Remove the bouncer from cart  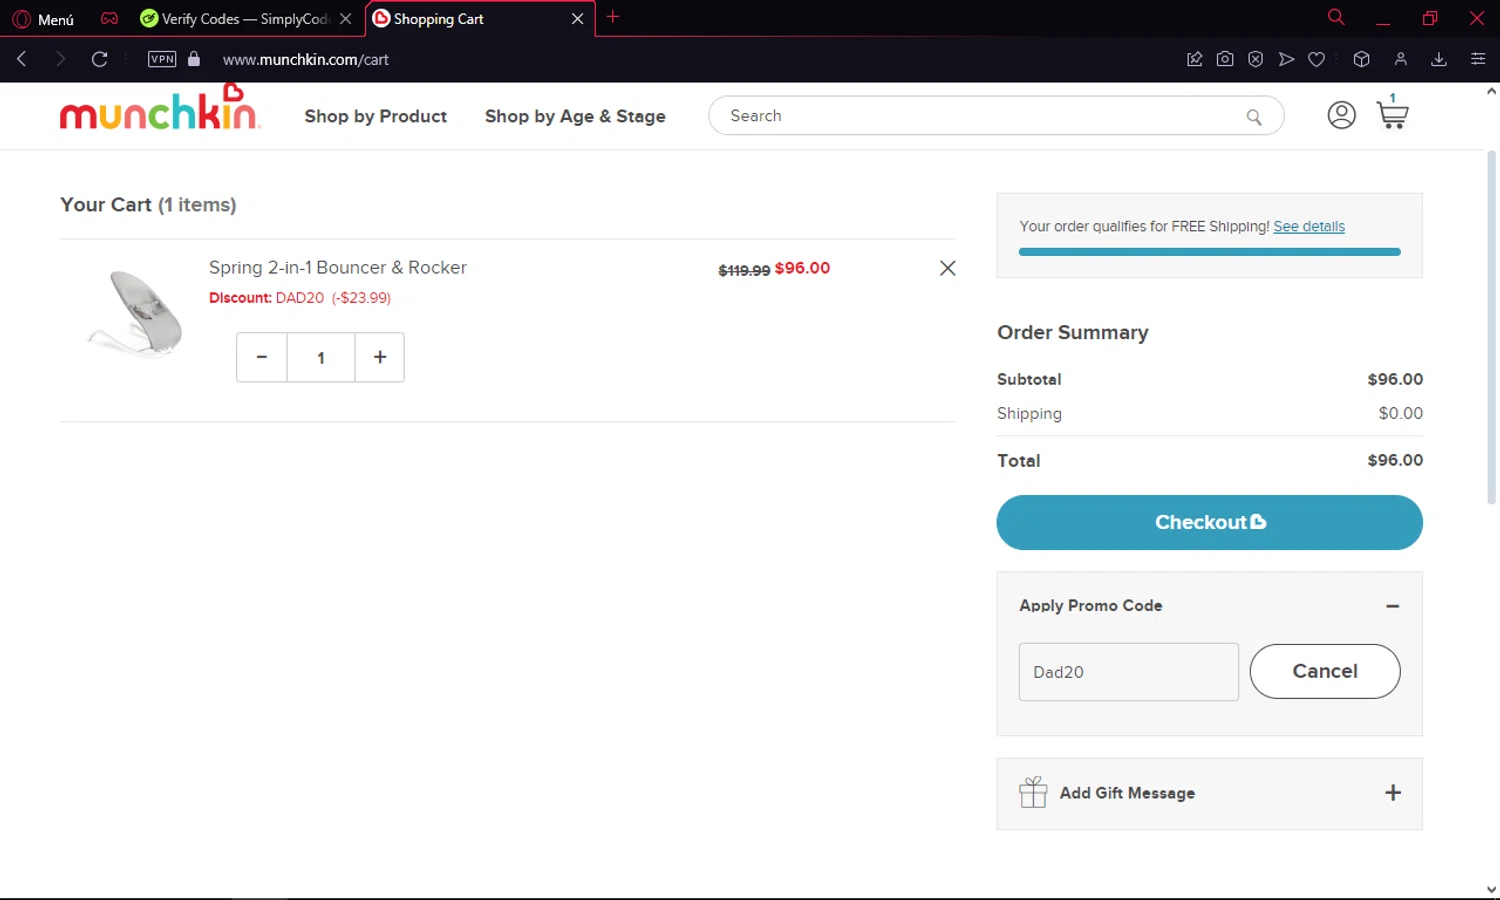tap(948, 268)
